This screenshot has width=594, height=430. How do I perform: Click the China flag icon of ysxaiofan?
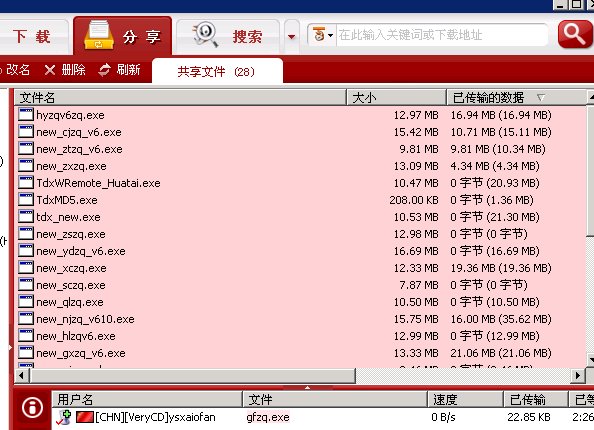[x=84, y=417]
